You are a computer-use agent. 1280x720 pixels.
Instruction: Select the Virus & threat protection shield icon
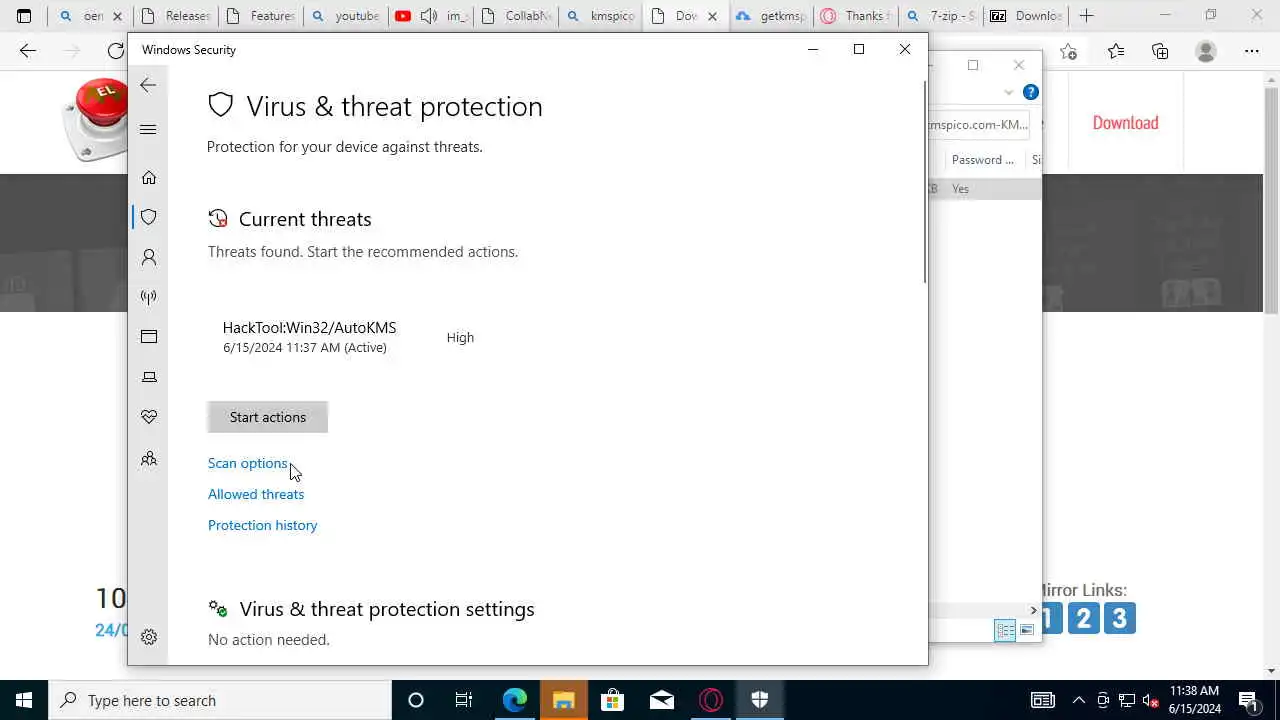point(149,217)
